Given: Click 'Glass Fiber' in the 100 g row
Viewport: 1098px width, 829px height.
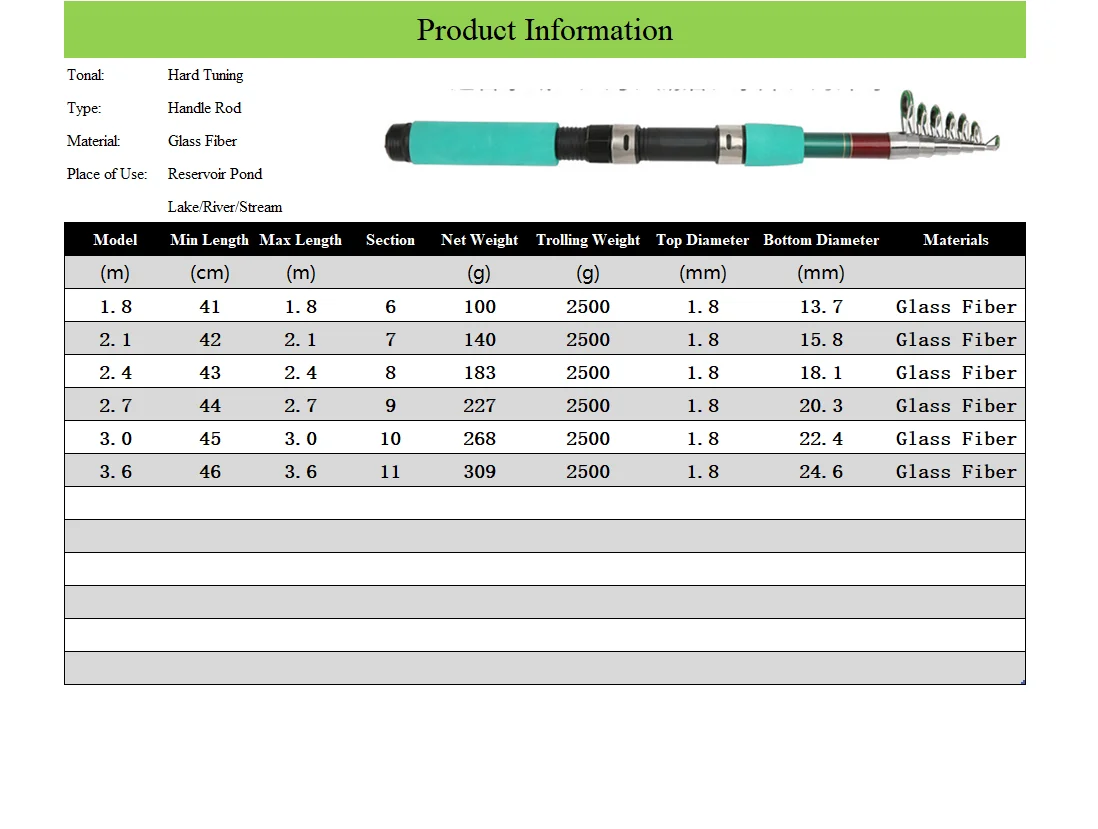Looking at the screenshot, I should coord(956,306).
